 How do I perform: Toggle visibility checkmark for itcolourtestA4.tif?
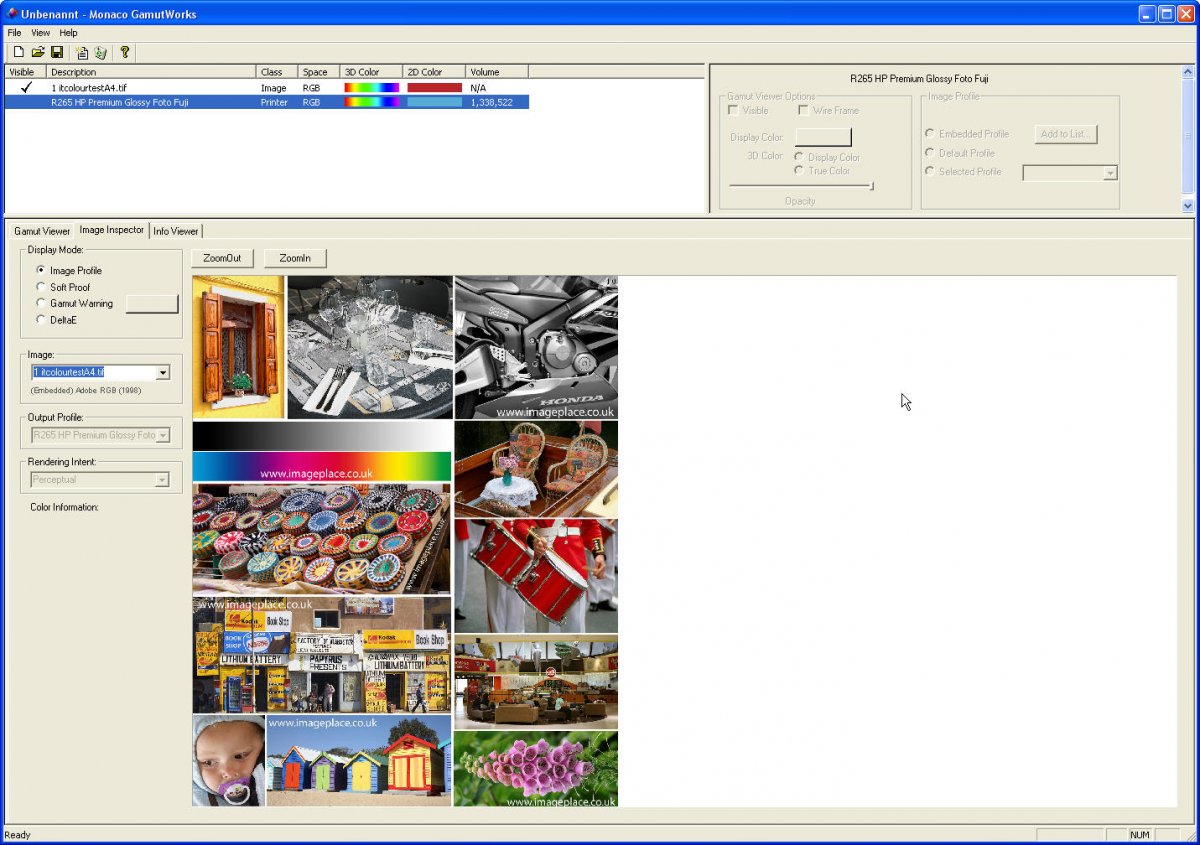tap(26, 88)
